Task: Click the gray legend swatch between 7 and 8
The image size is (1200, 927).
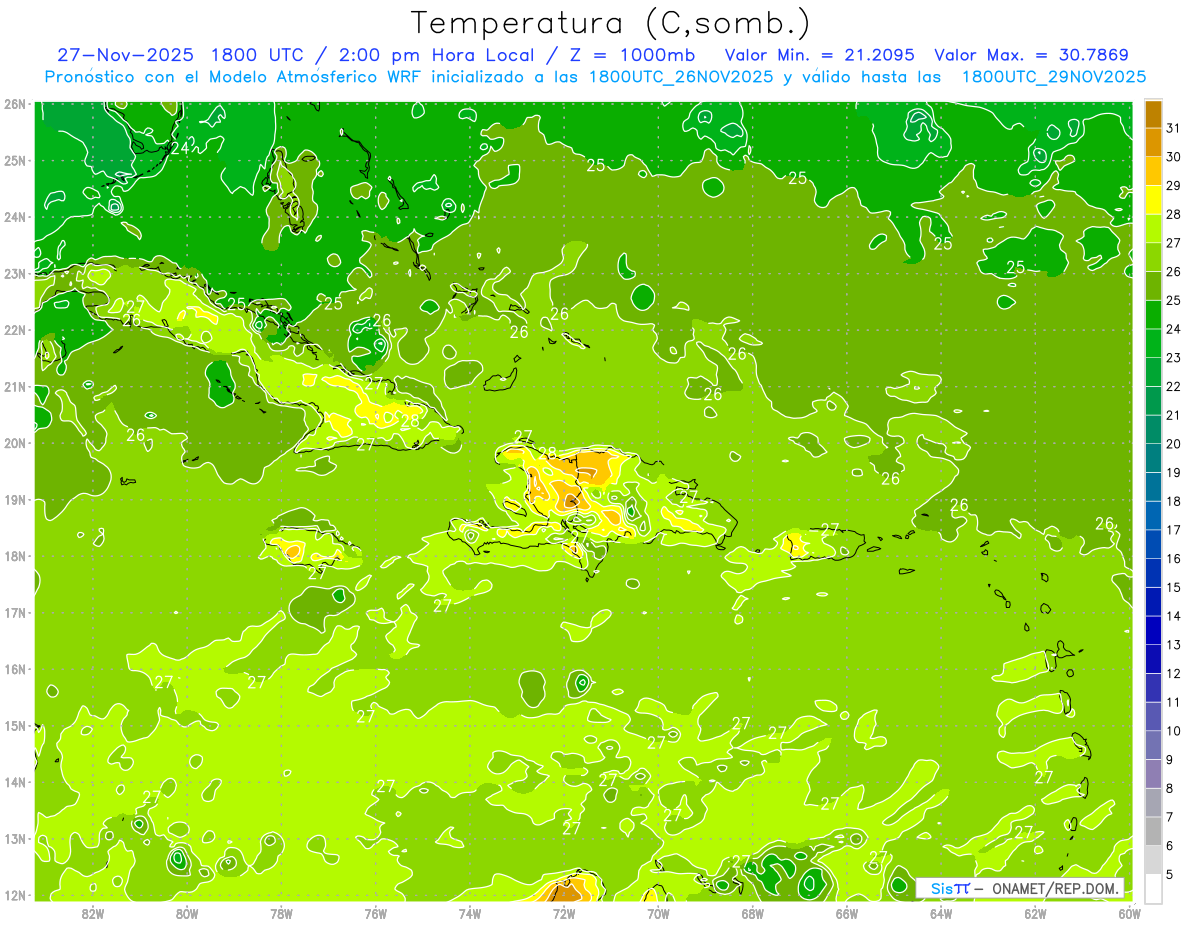Action: click(1153, 802)
